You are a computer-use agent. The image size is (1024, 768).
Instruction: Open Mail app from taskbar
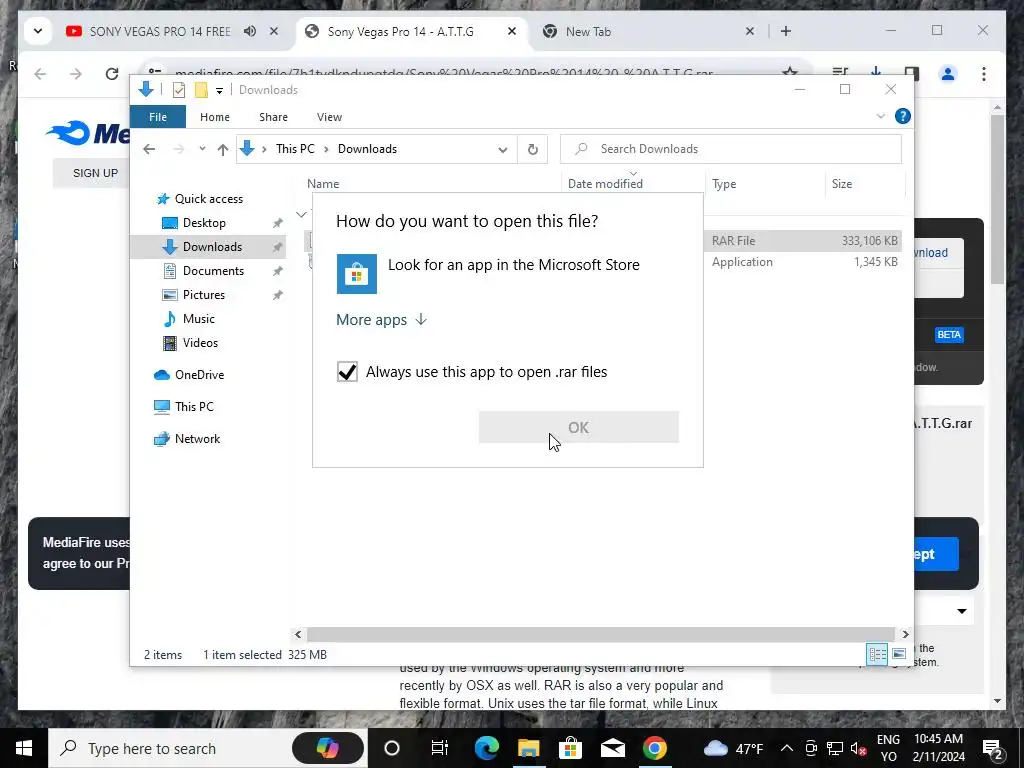click(613, 748)
